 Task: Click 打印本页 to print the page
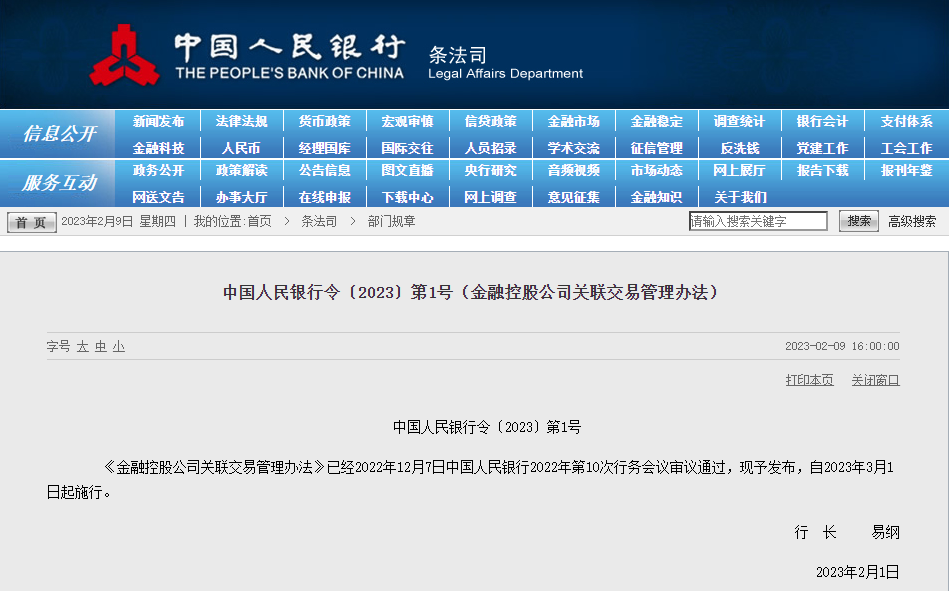[809, 380]
